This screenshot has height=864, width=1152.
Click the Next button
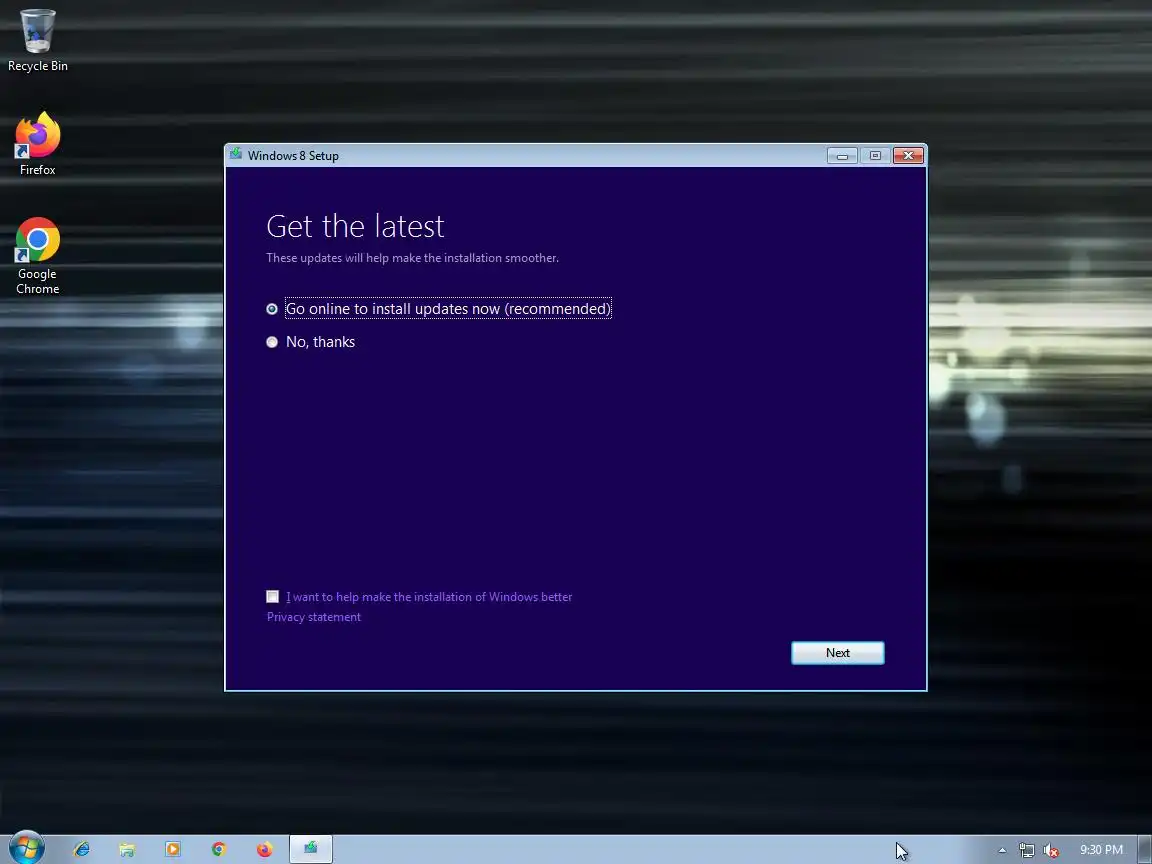tap(838, 653)
